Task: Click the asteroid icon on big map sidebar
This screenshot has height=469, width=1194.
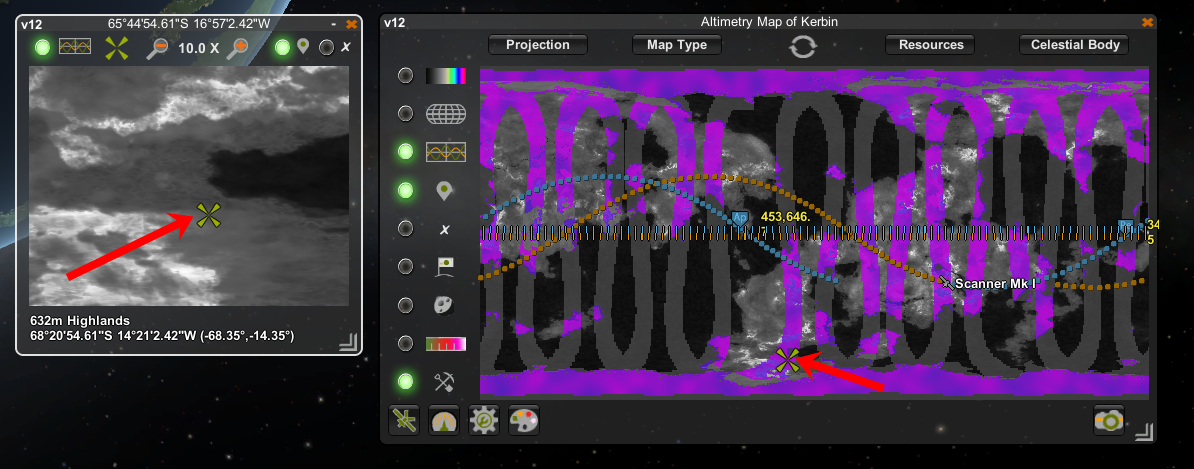Action: [x=445, y=305]
